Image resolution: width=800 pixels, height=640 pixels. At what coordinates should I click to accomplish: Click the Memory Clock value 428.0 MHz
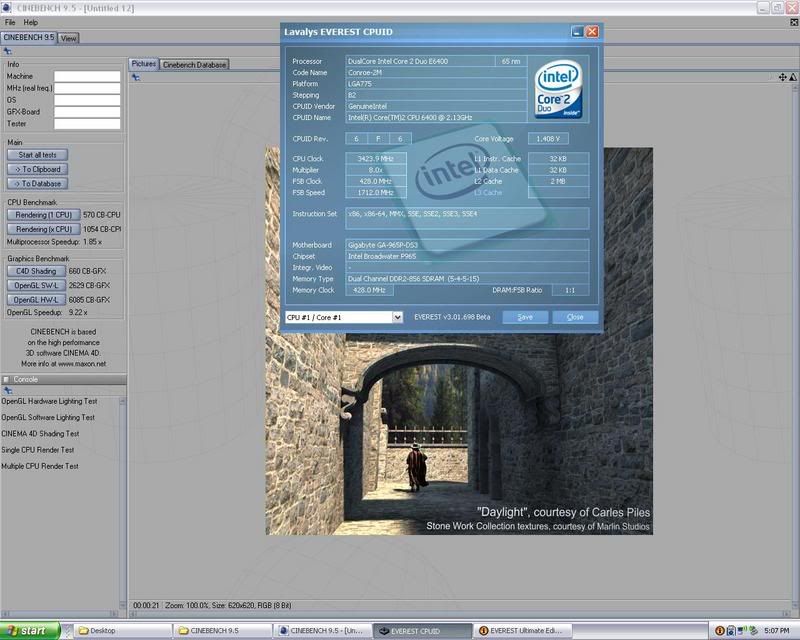pos(369,290)
